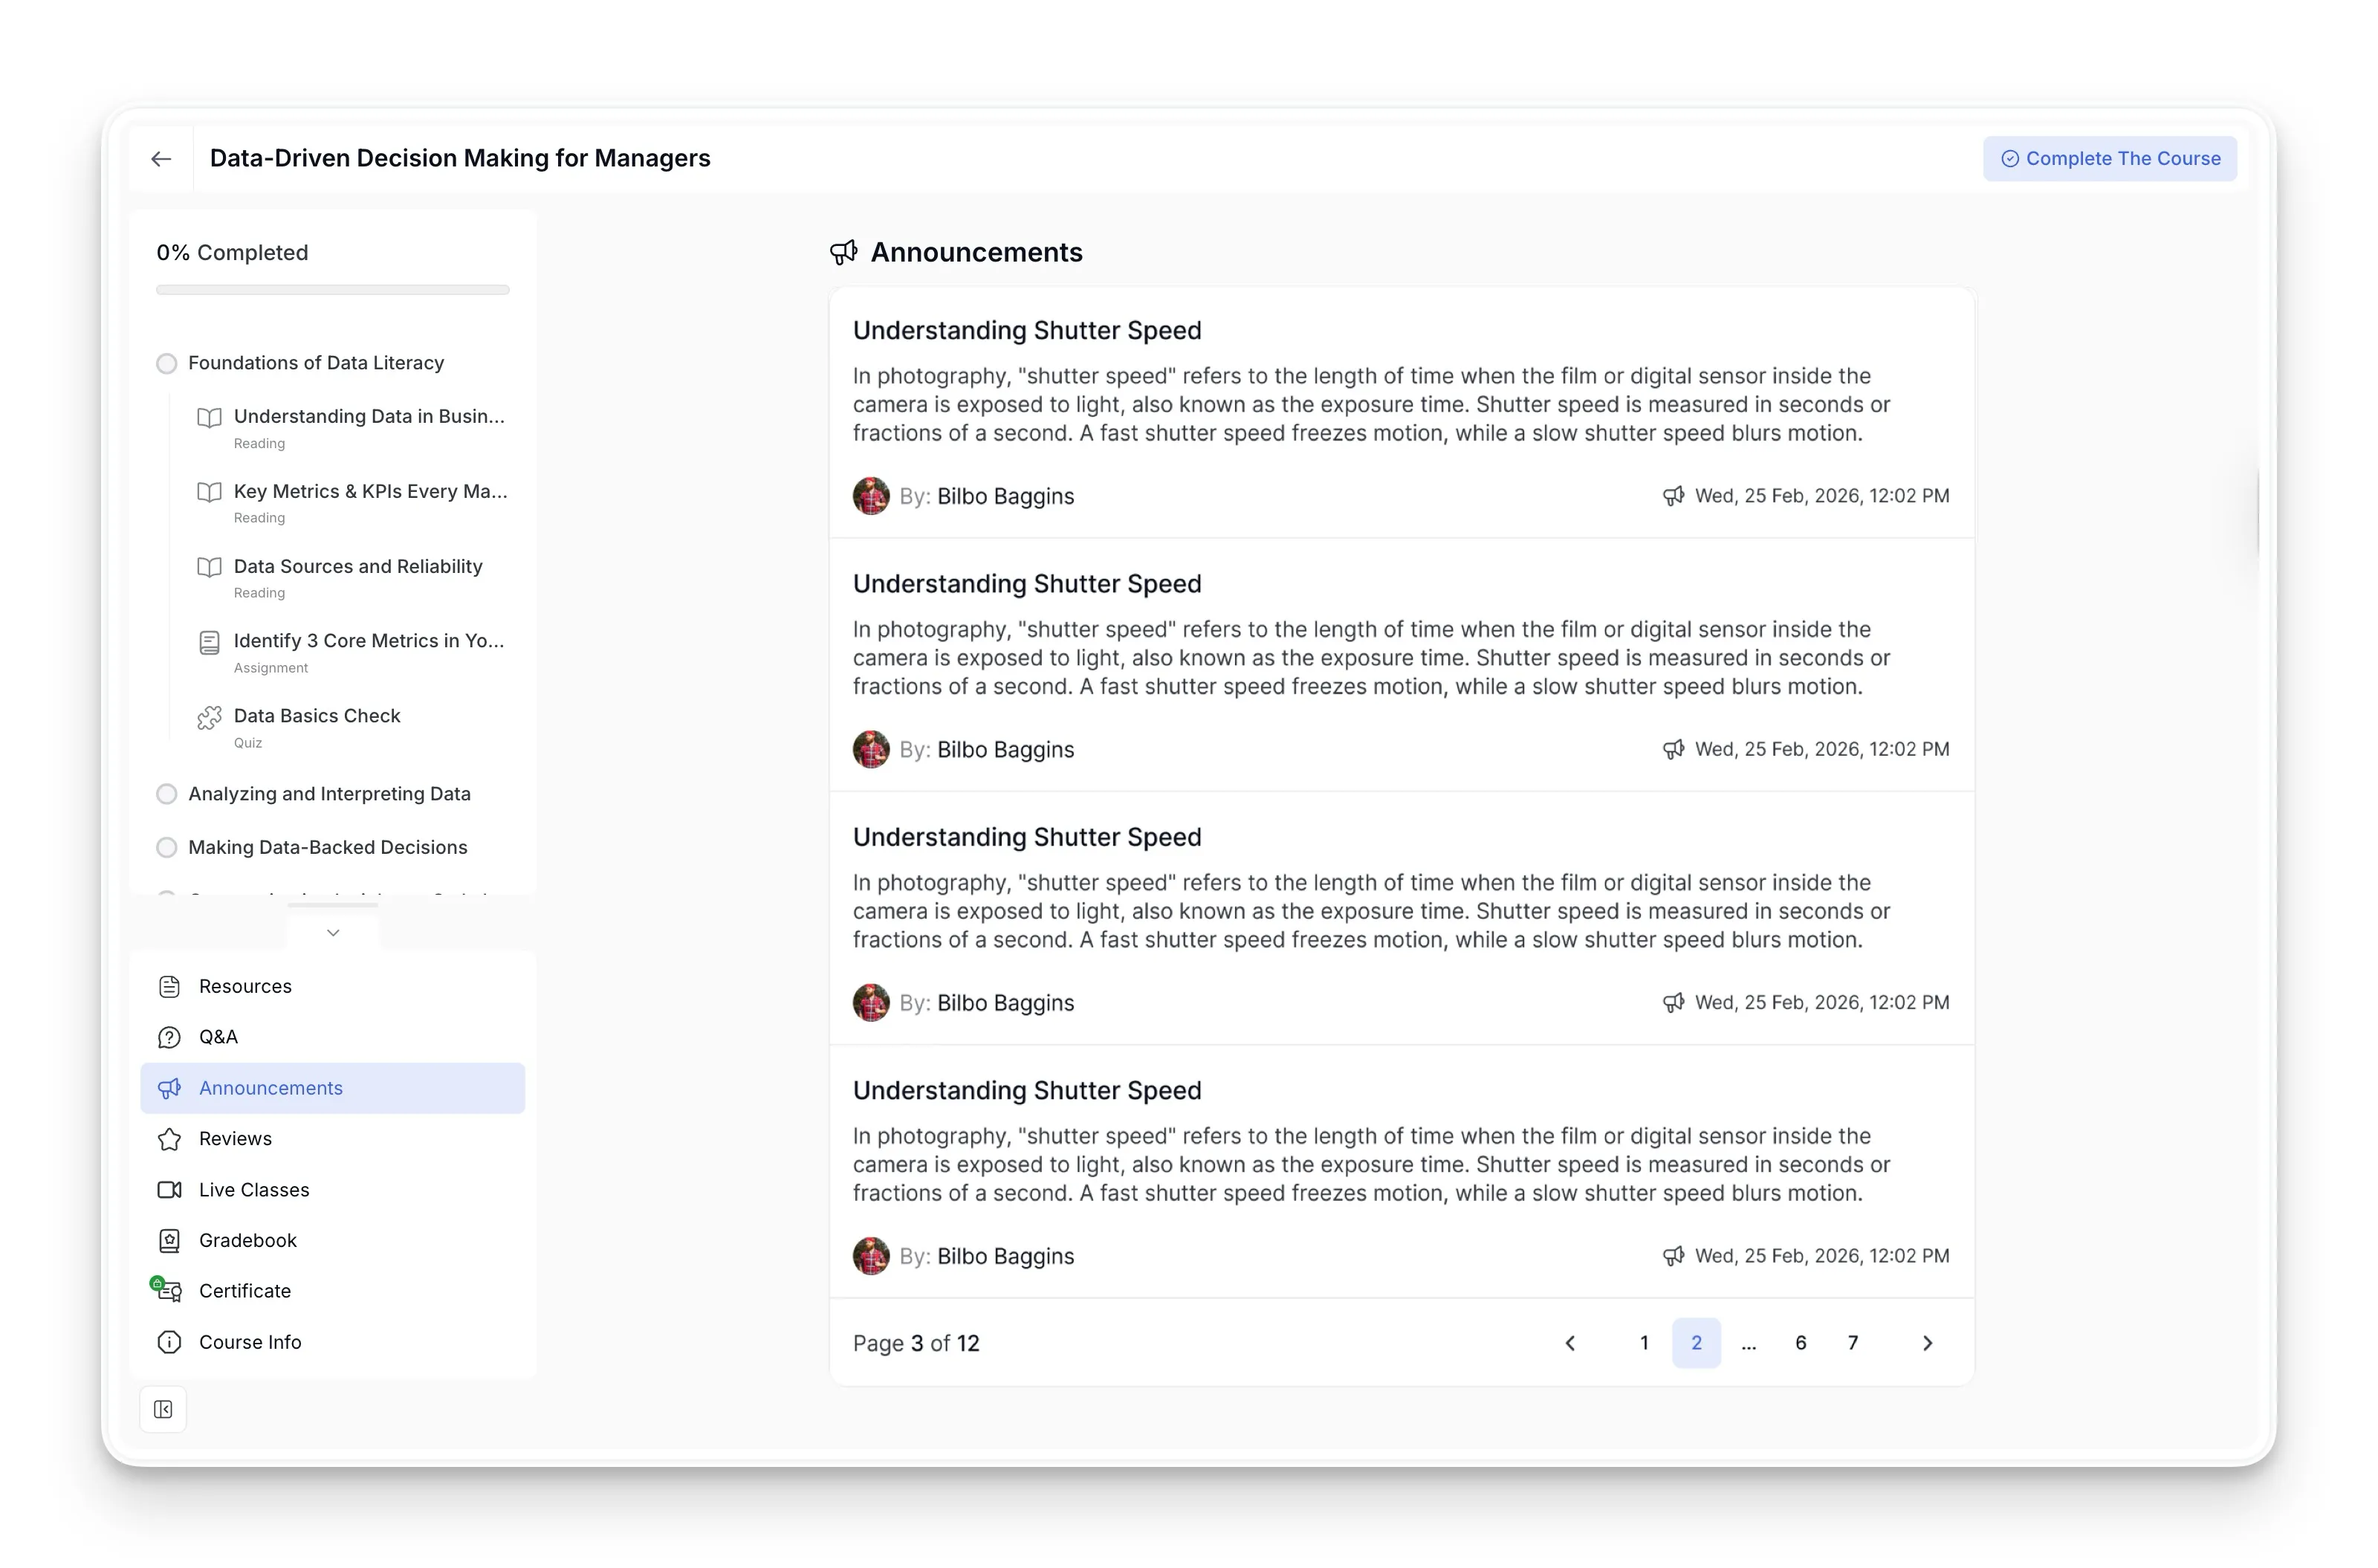The height and width of the screenshot is (1568, 2378).
Task: Expand the Foundations of Data Literacy section
Action: tap(316, 363)
